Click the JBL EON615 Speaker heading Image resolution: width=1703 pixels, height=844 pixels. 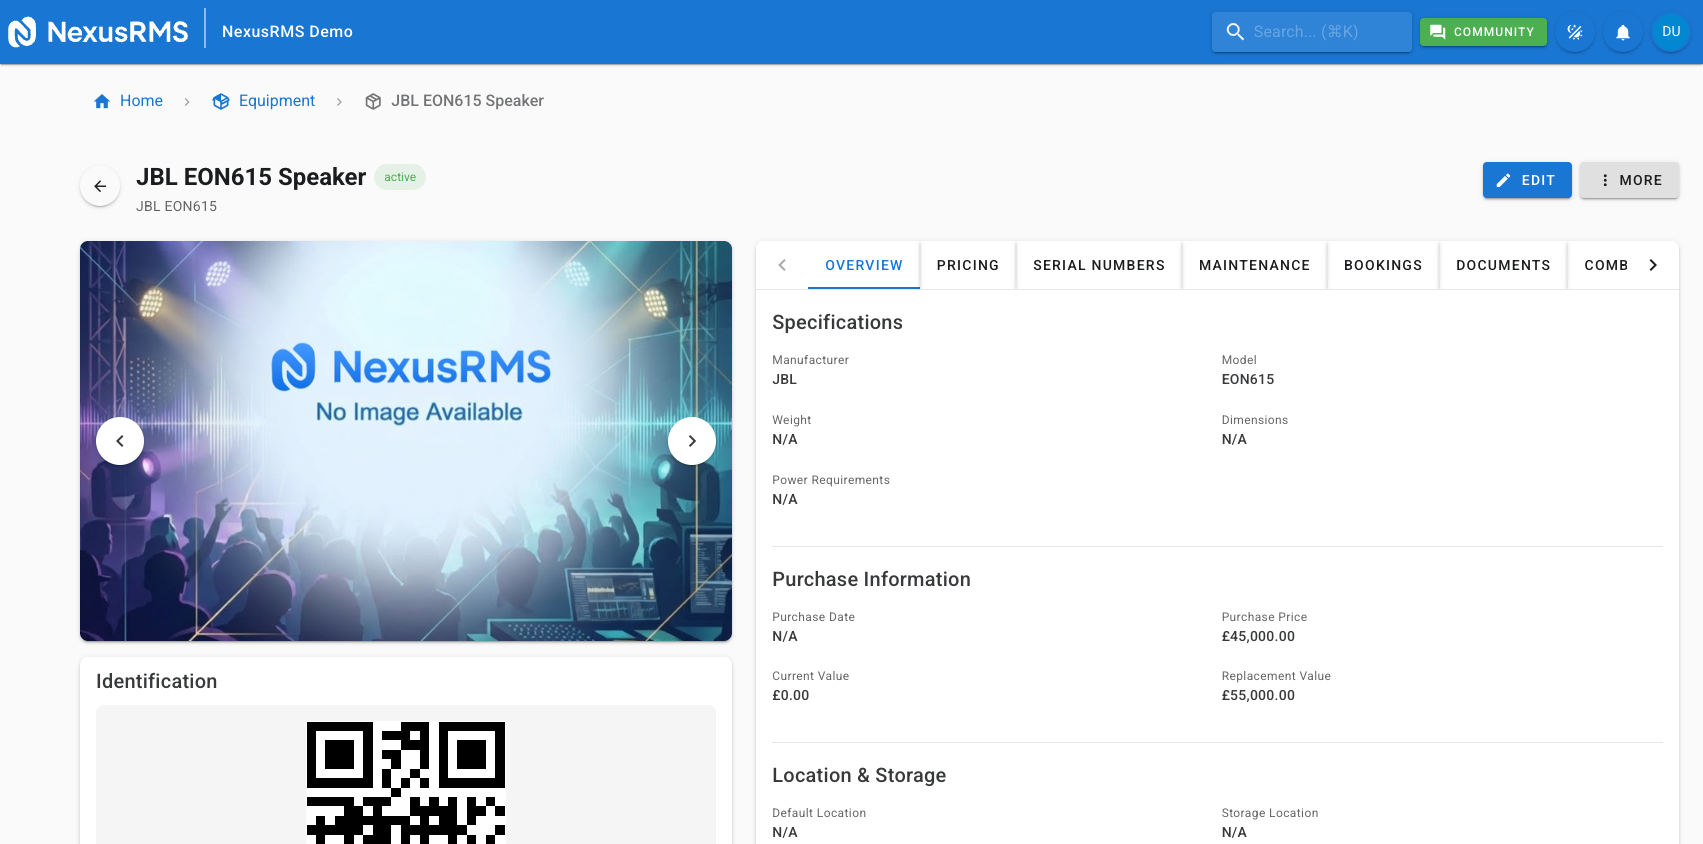coord(251,177)
